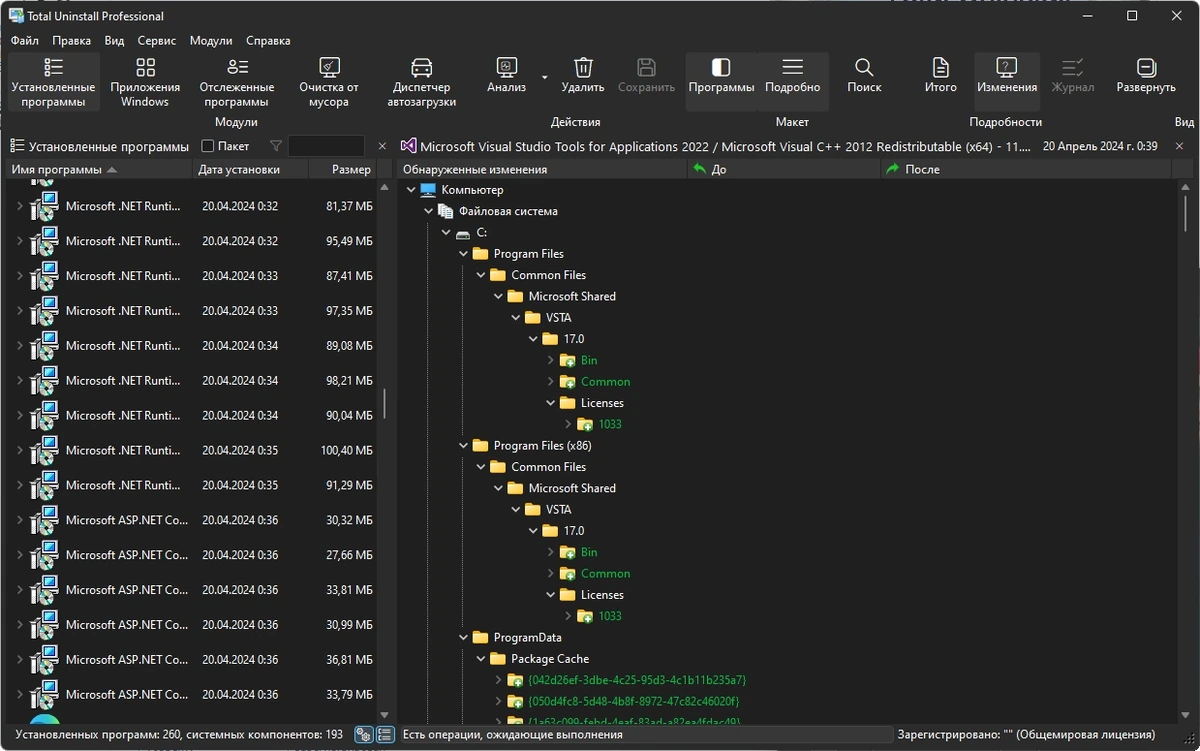Collapse the Компьютер tree node
Image resolution: width=1200 pixels, height=751 pixels.
(x=411, y=190)
